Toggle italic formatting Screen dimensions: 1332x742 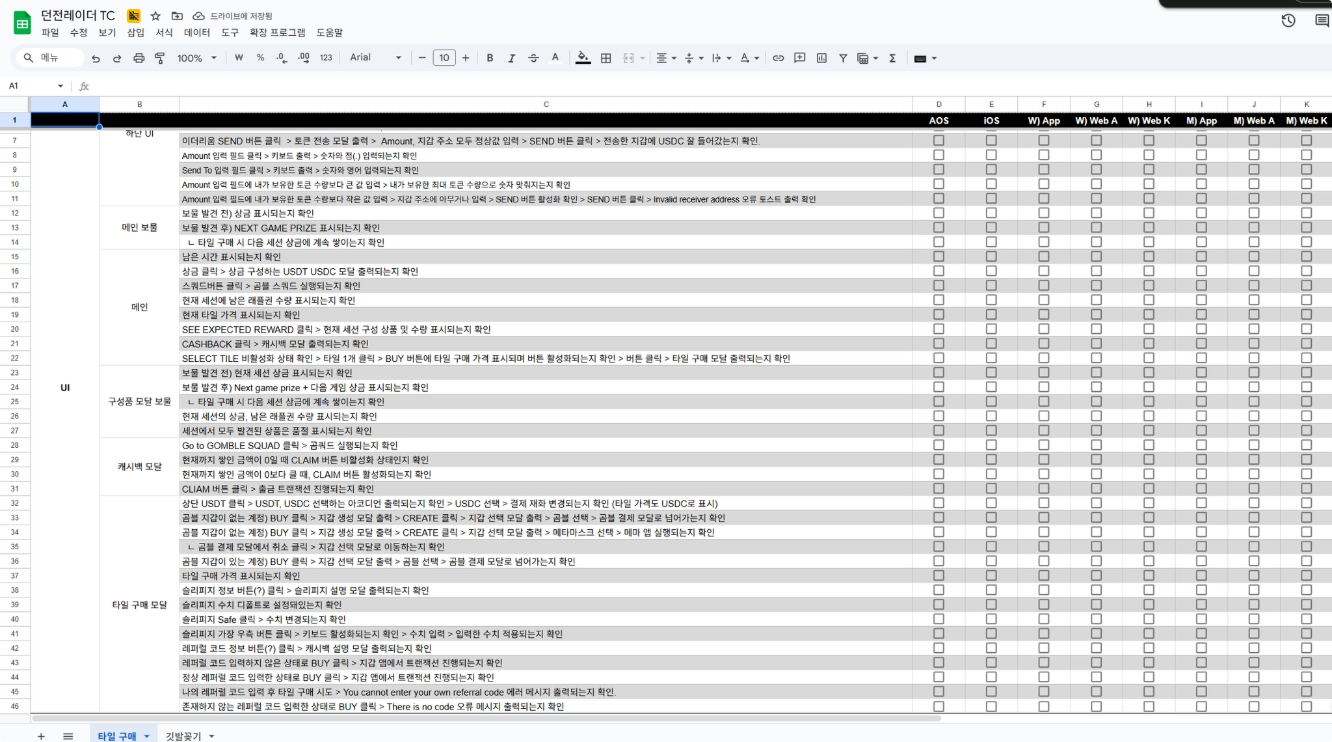pos(512,58)
